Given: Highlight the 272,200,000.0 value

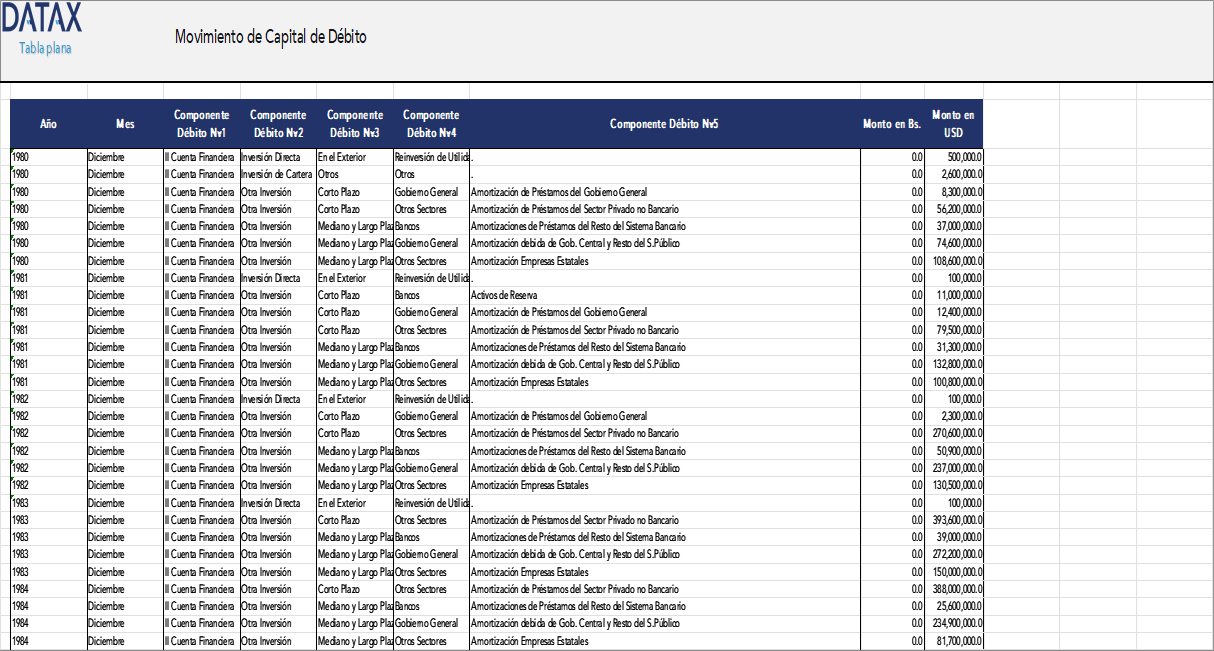Looking at the screenshot, I should [x=954, y=554].
